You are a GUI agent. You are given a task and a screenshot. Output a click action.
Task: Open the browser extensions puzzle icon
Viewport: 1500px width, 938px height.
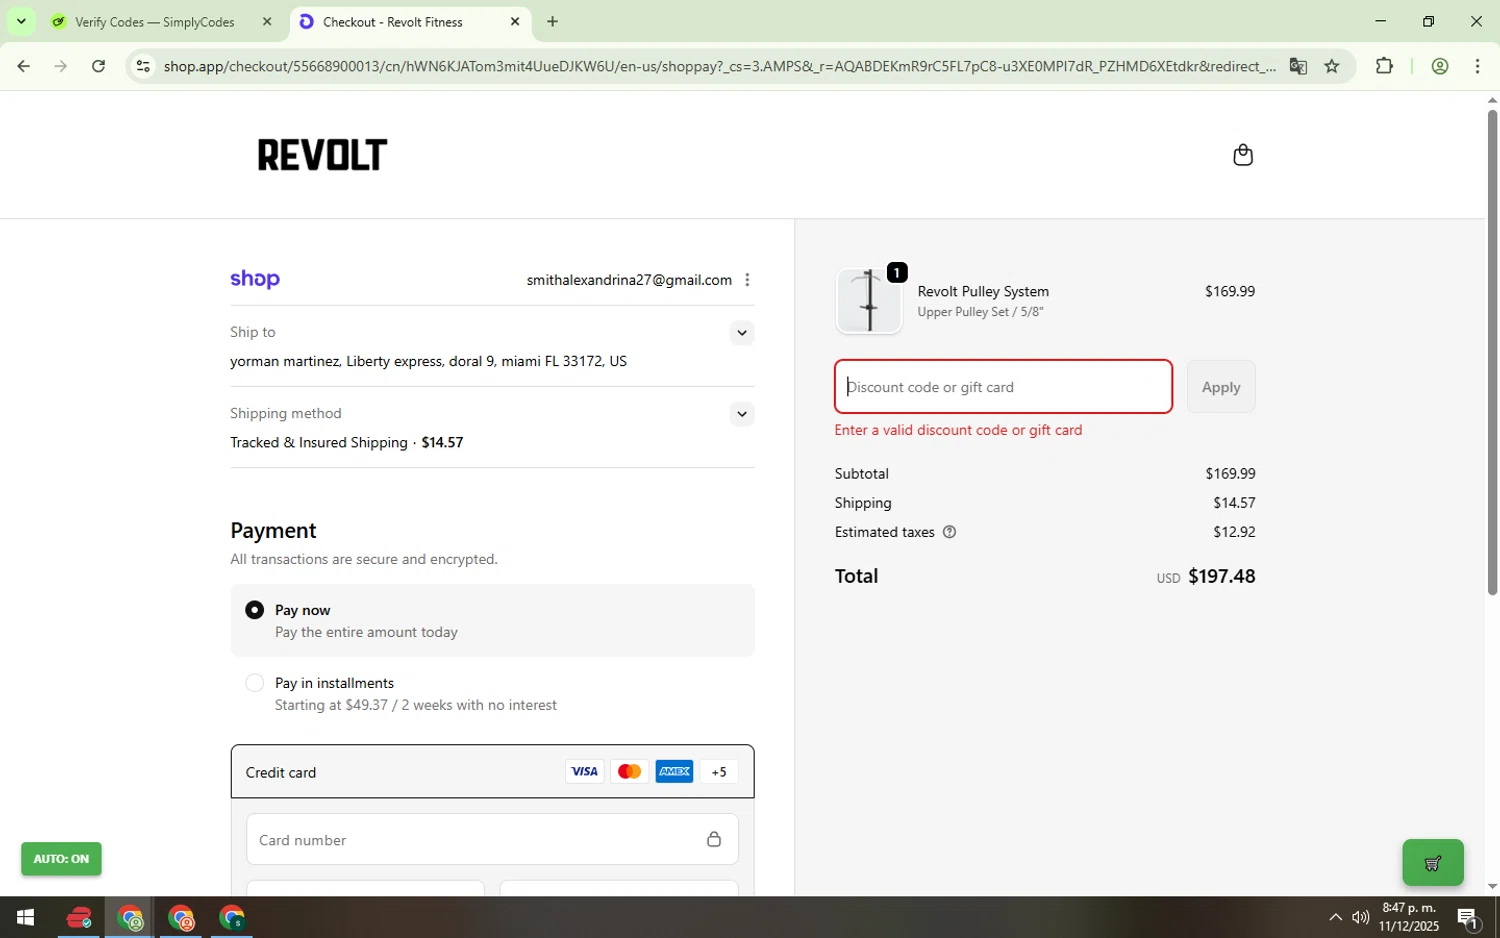tap(1384, 66)
